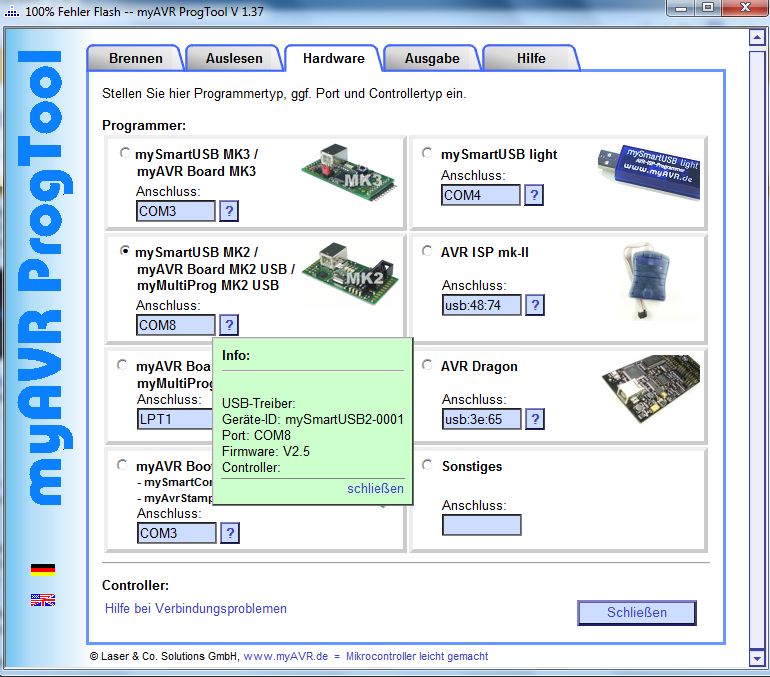Click the Geräte-ID: mySmartUSB2-0001 text
This screenshot has width=770, height=677.
(x=313, y=419)
